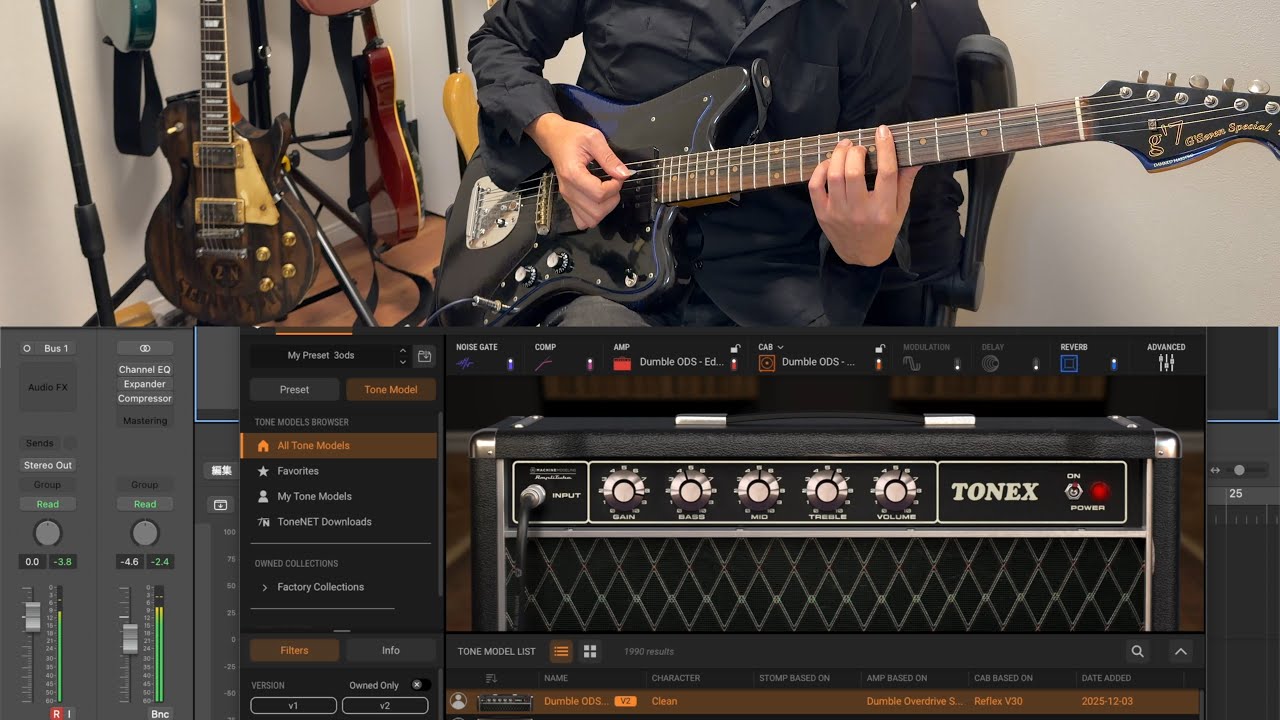Click the ToneNET Downloads logo icon
The height and width of the screenshot is (720, 1280).
pyautogui.click(x=263, y=522)
